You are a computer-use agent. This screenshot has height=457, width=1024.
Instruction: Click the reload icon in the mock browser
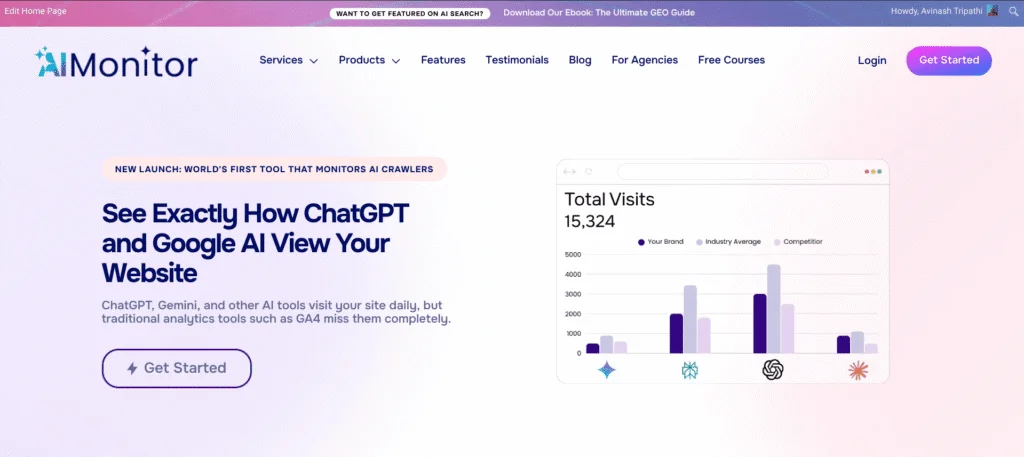tap(589, 172)
